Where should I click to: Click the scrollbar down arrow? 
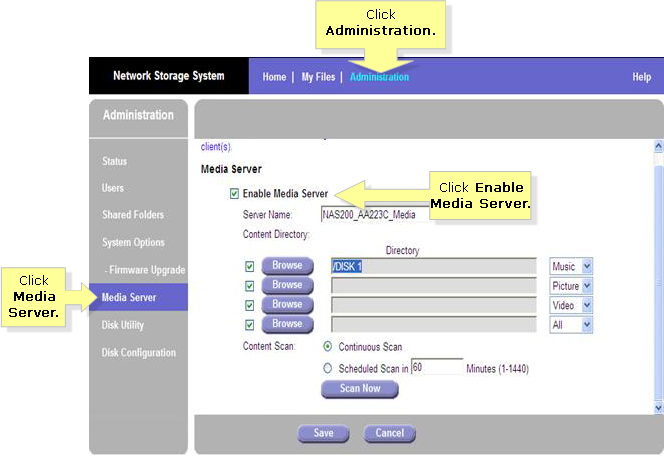(658, 408)
